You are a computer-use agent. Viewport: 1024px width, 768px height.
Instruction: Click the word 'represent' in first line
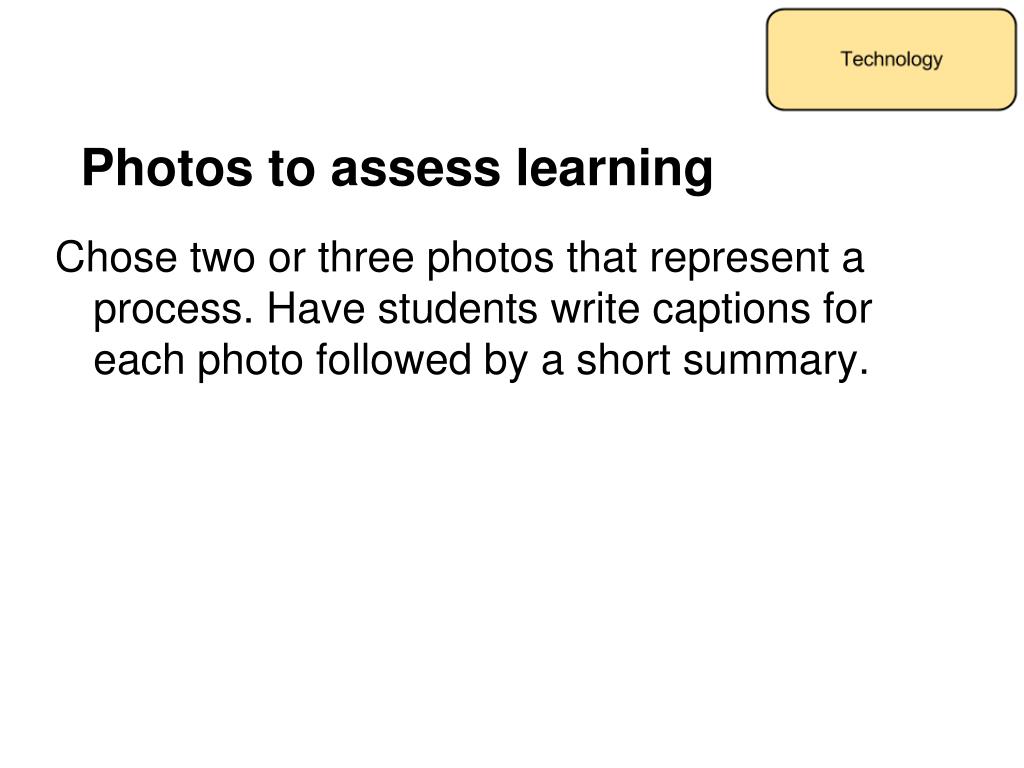pyautogui.click(x=739, y=259)
